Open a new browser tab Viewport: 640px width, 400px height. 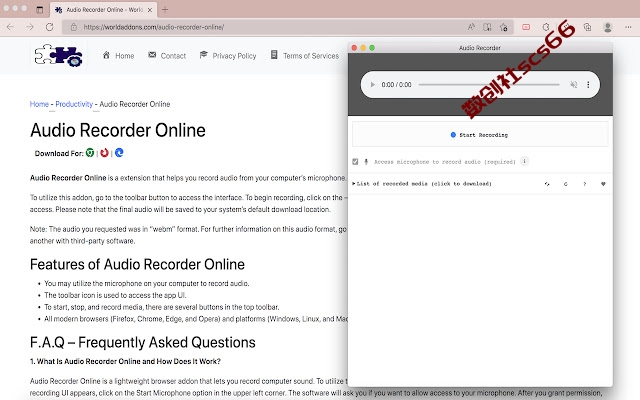pos(165,10)
